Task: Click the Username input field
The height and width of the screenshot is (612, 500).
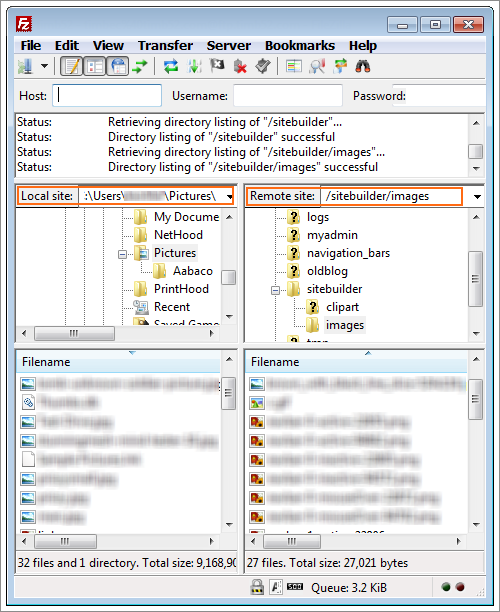Action: coord(288,96)
